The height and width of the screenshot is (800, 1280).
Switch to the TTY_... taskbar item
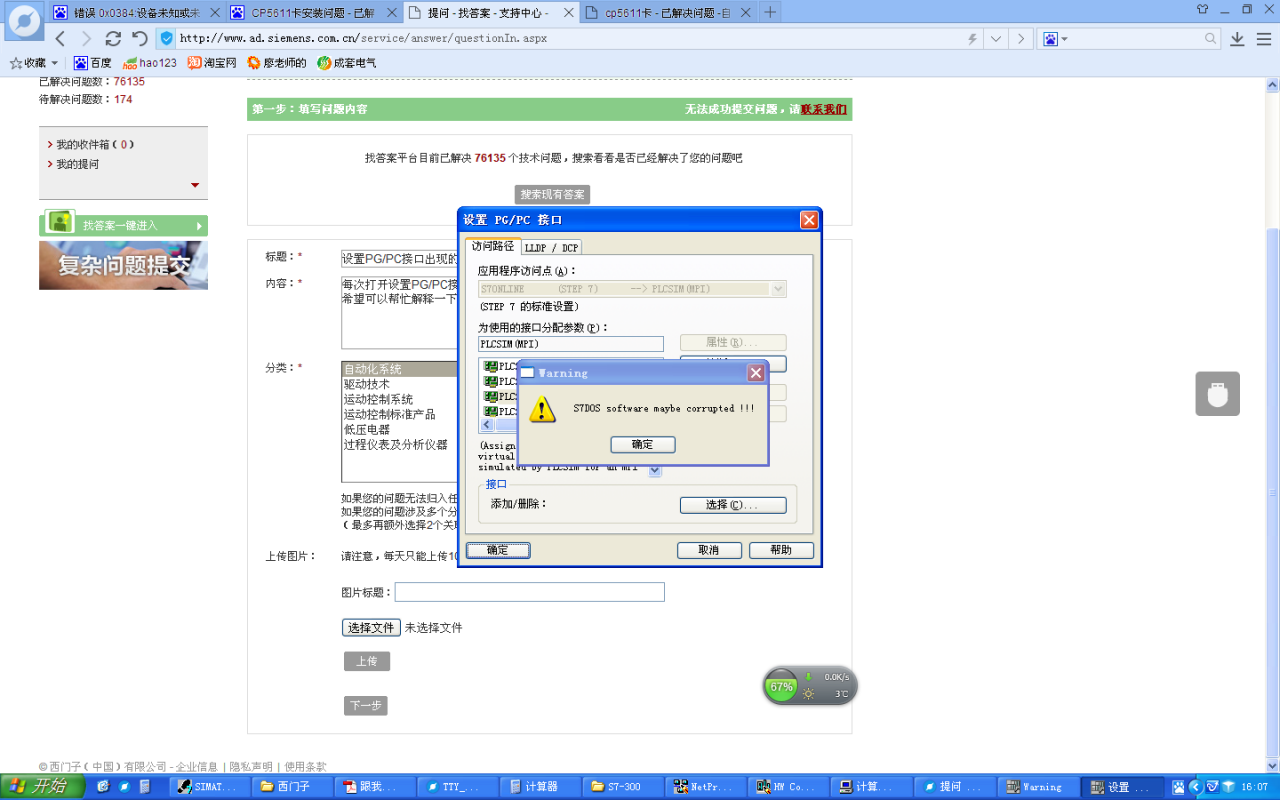click(x=457, y=787)
